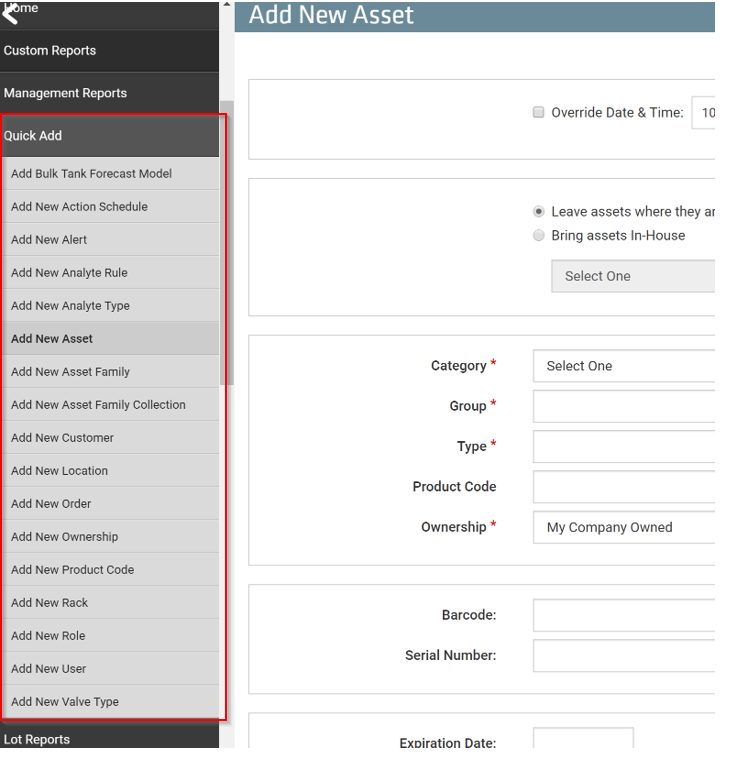Choose Add New Location
Image resolution: width=749 pixels, height=757 pixels.
click(x=111, y=471)
